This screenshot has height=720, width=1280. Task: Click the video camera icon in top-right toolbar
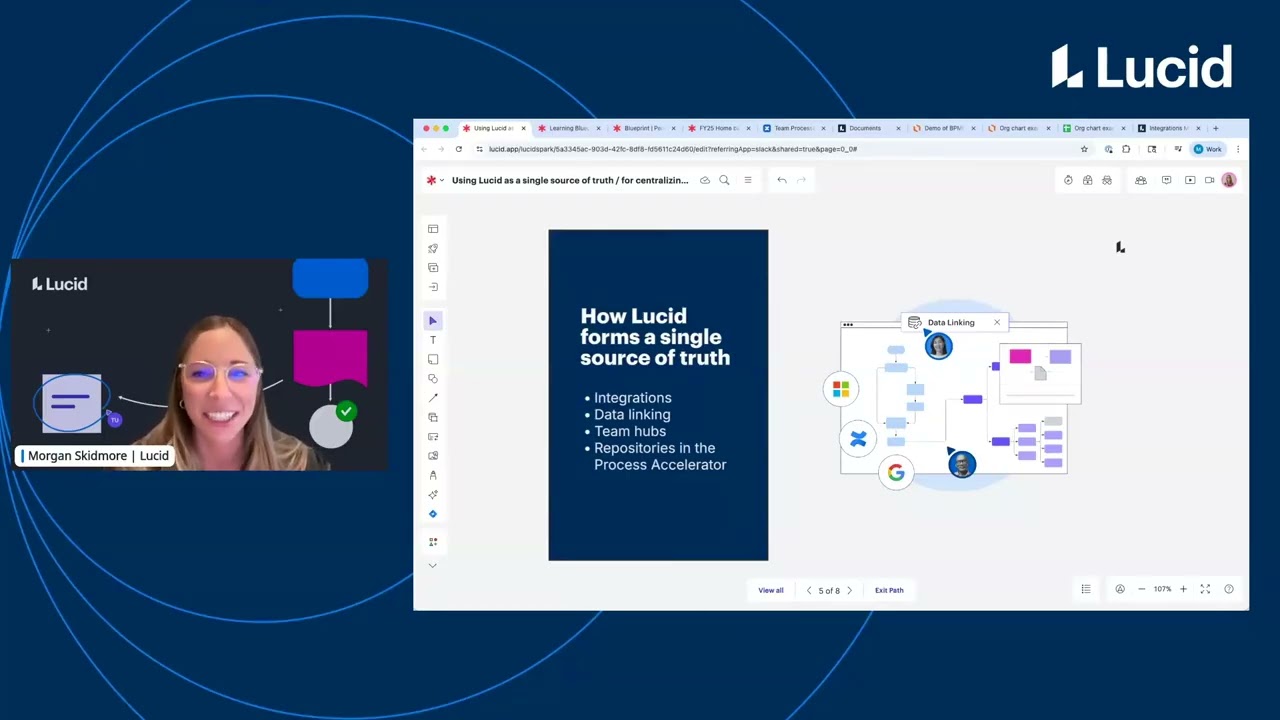point(1210,180)
